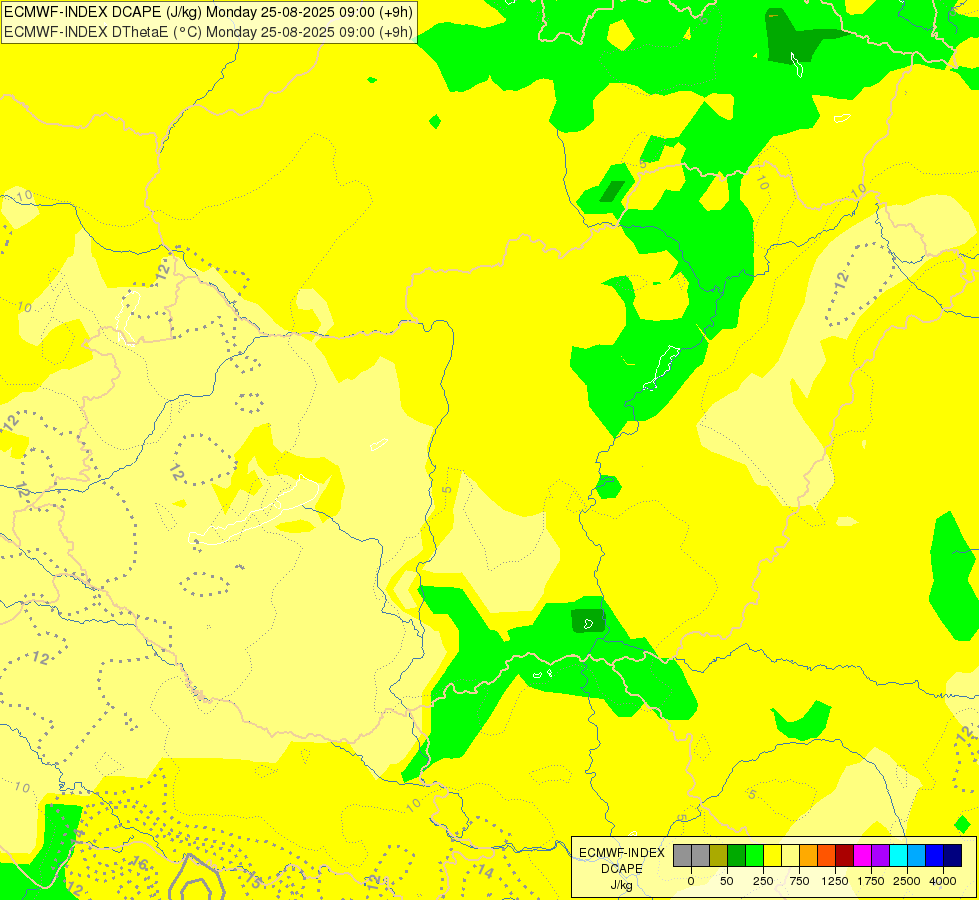Select the navy legend color swatch
Screen dimensions: 979x900
click(x=953, y=856)
